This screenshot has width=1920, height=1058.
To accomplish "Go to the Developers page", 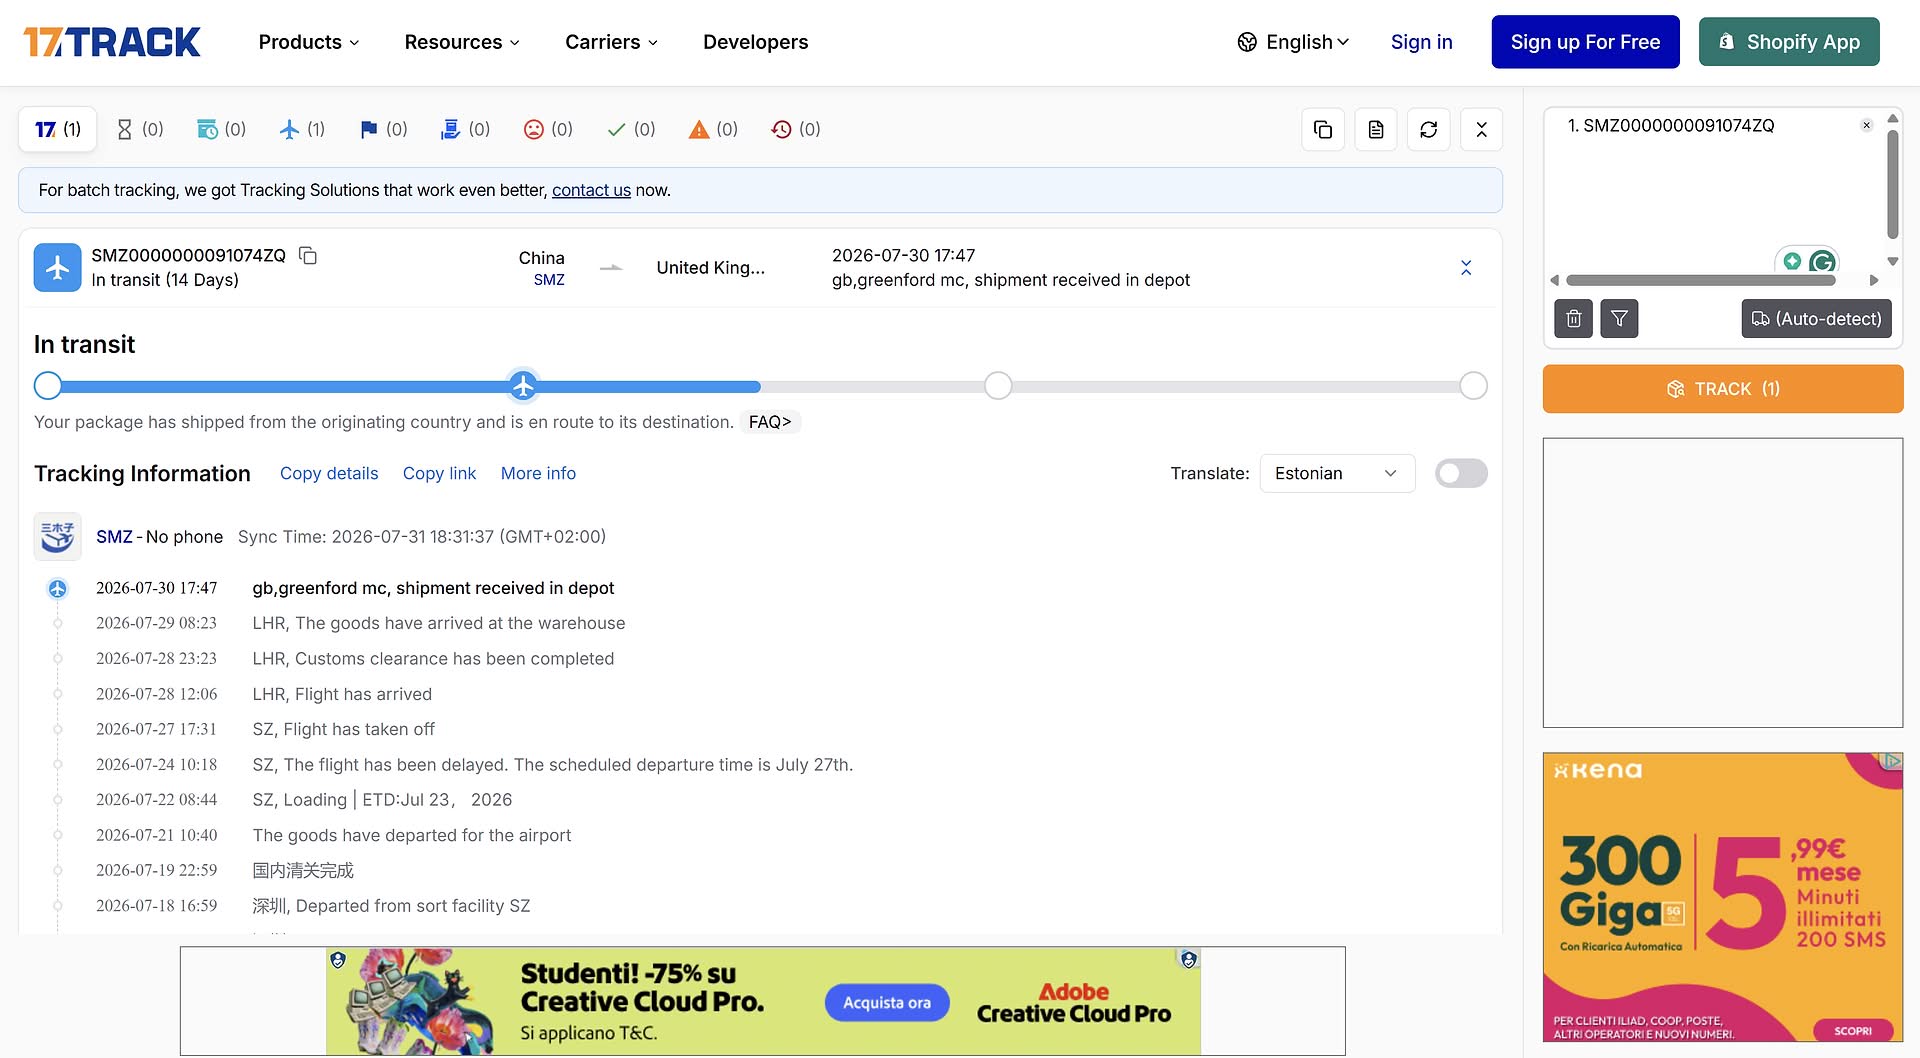I will pyautogui.click(x=755, y=42).
